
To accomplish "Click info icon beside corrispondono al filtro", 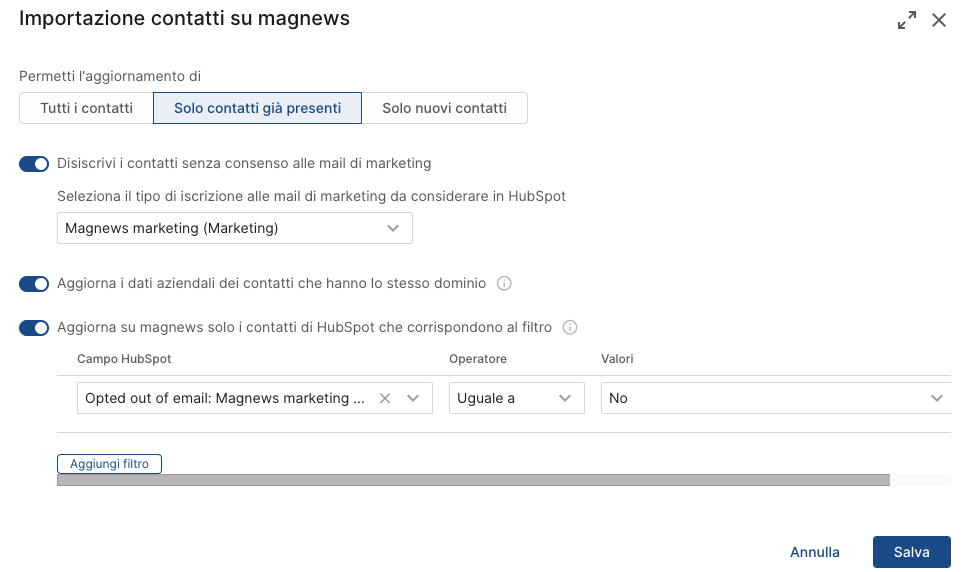I will [570, 328].
